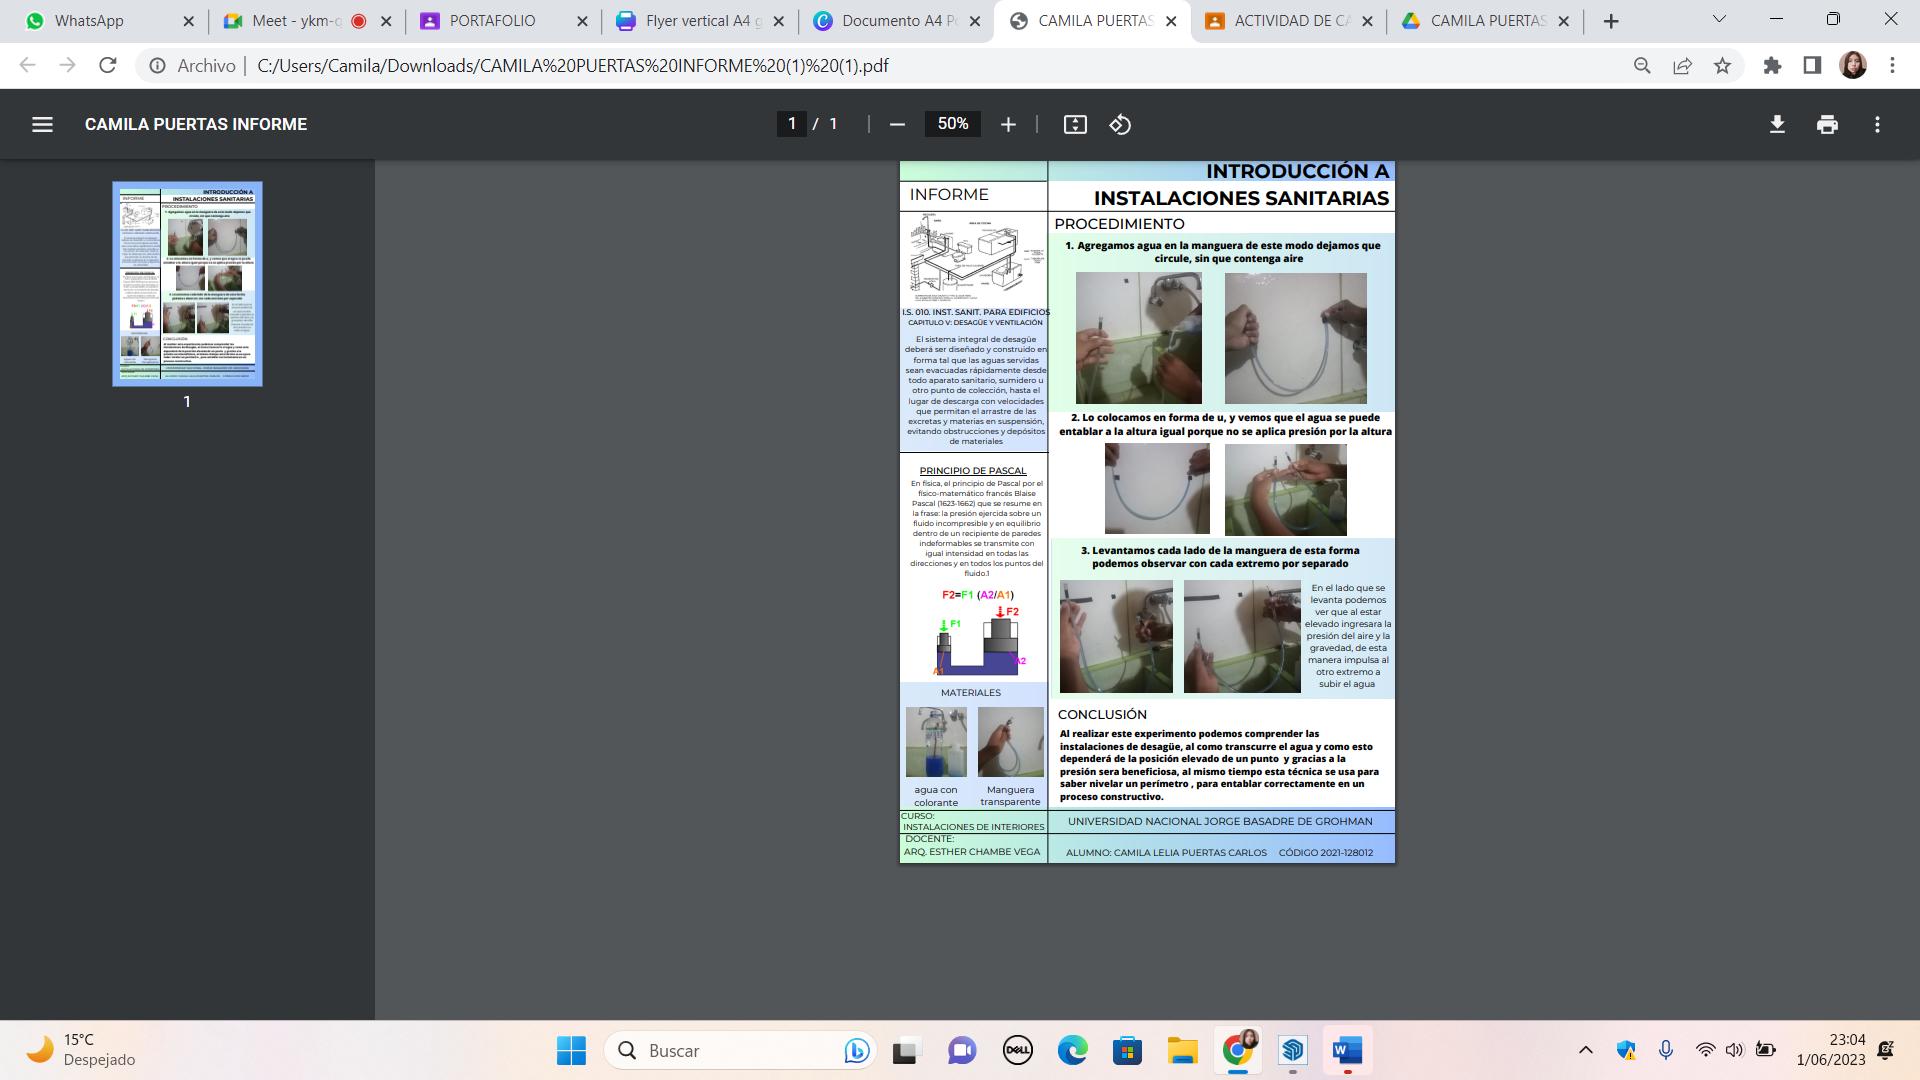Reload the current page
The width and height of the screenshot is (1920, 1080).
(x=108, y=66)
